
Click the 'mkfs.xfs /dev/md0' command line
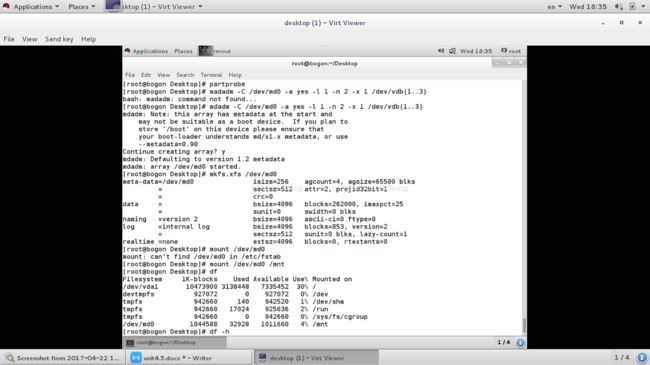[x=200, y=174]
